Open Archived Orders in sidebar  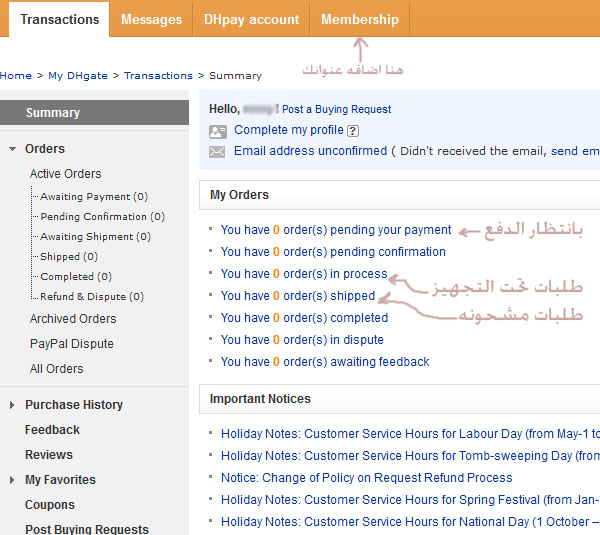[x=73, y=319]
